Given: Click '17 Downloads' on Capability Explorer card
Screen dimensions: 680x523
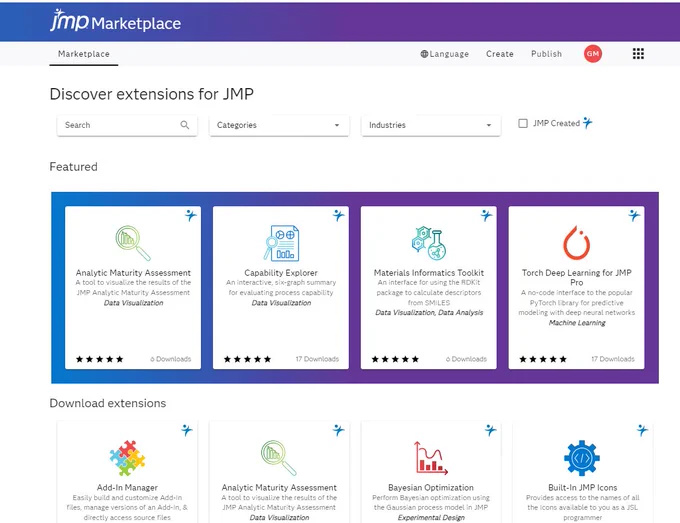Looking at the screenshot, I should coord(317,359).
